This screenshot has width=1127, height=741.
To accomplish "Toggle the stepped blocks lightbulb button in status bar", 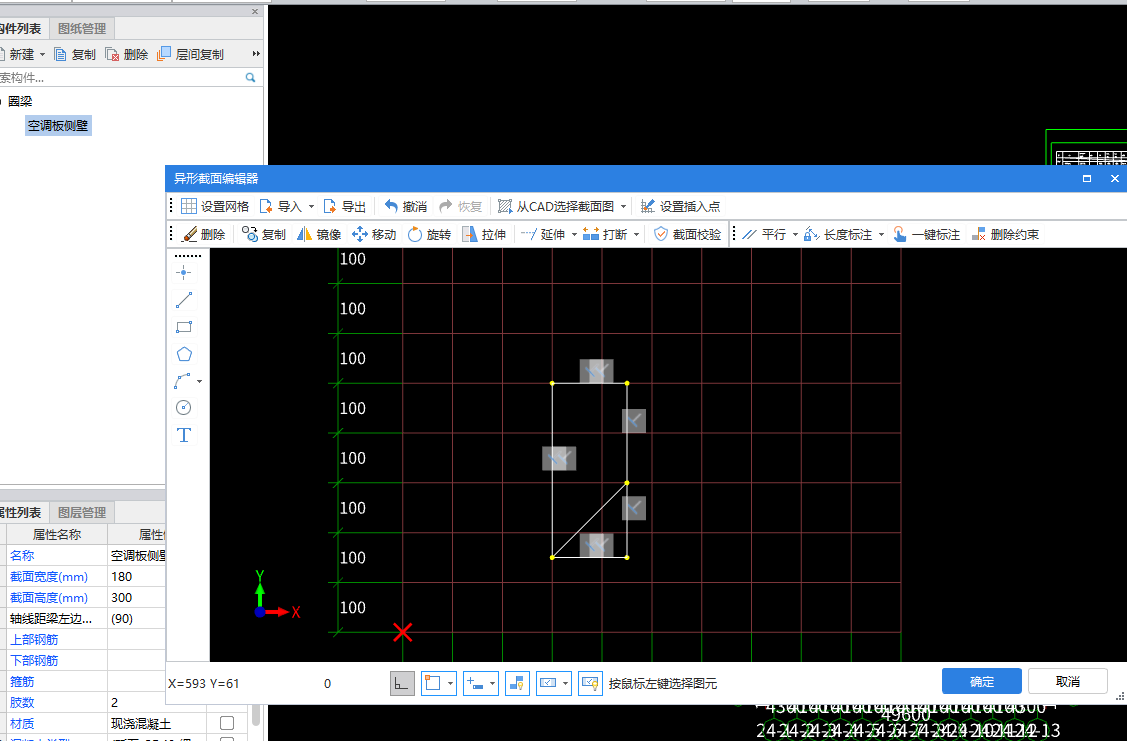I will pyautogui.click(x=518, y=684).
